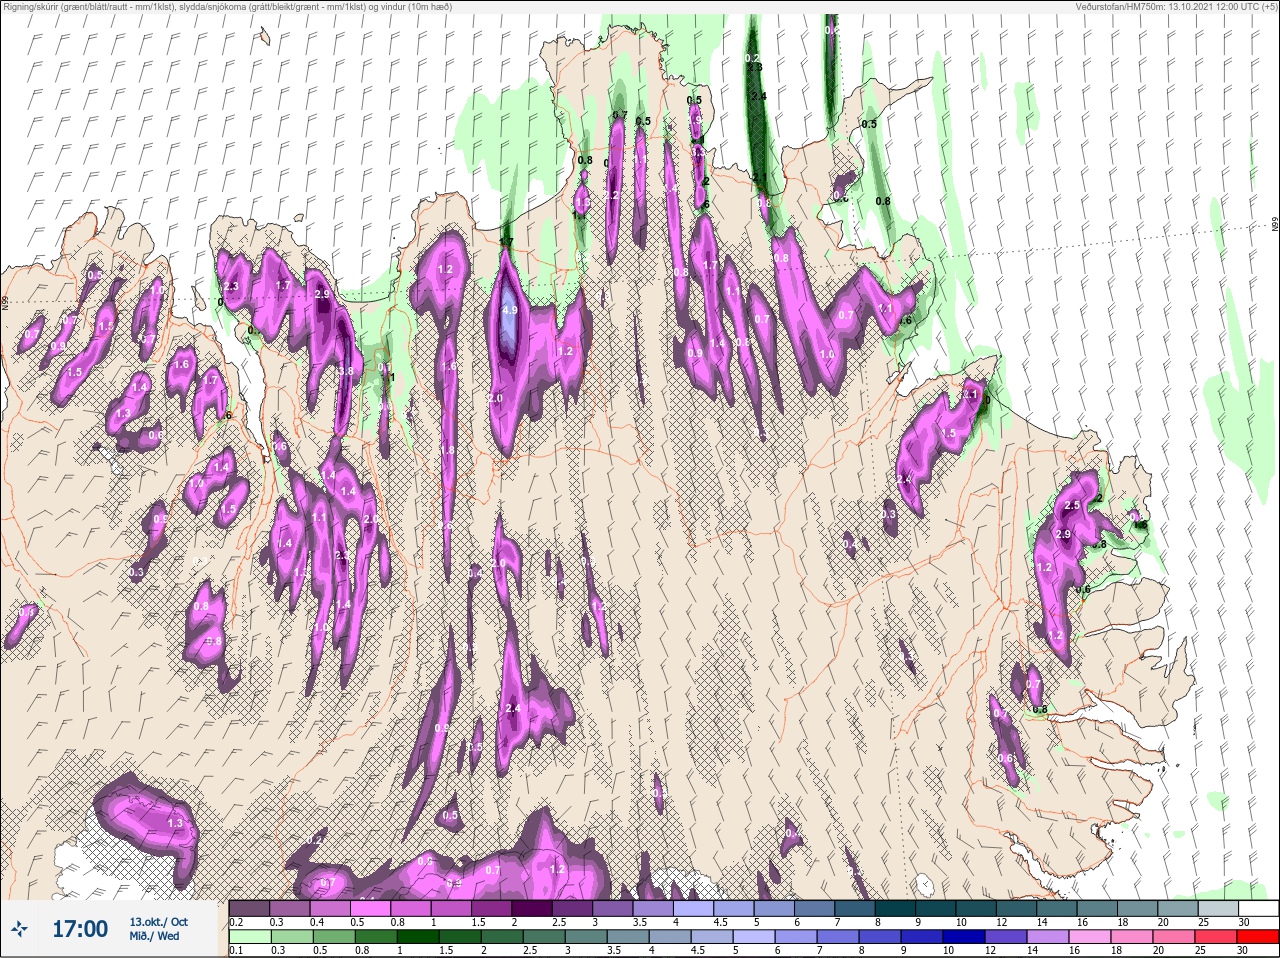Pick upper legend swatch between 4 and 4.5

click(x=694, y=909)
